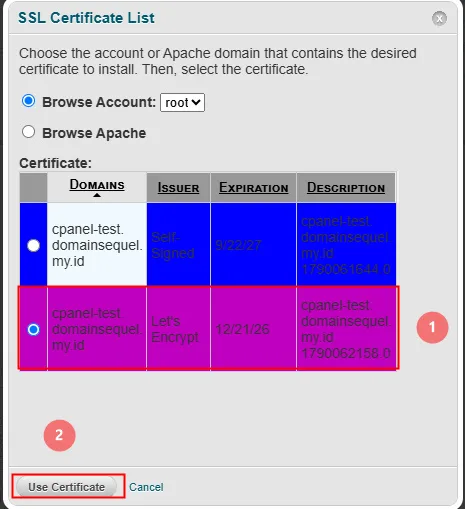Click the description cell ending 1790062158.0
The image size is (465, 509).
click(346, 329)
